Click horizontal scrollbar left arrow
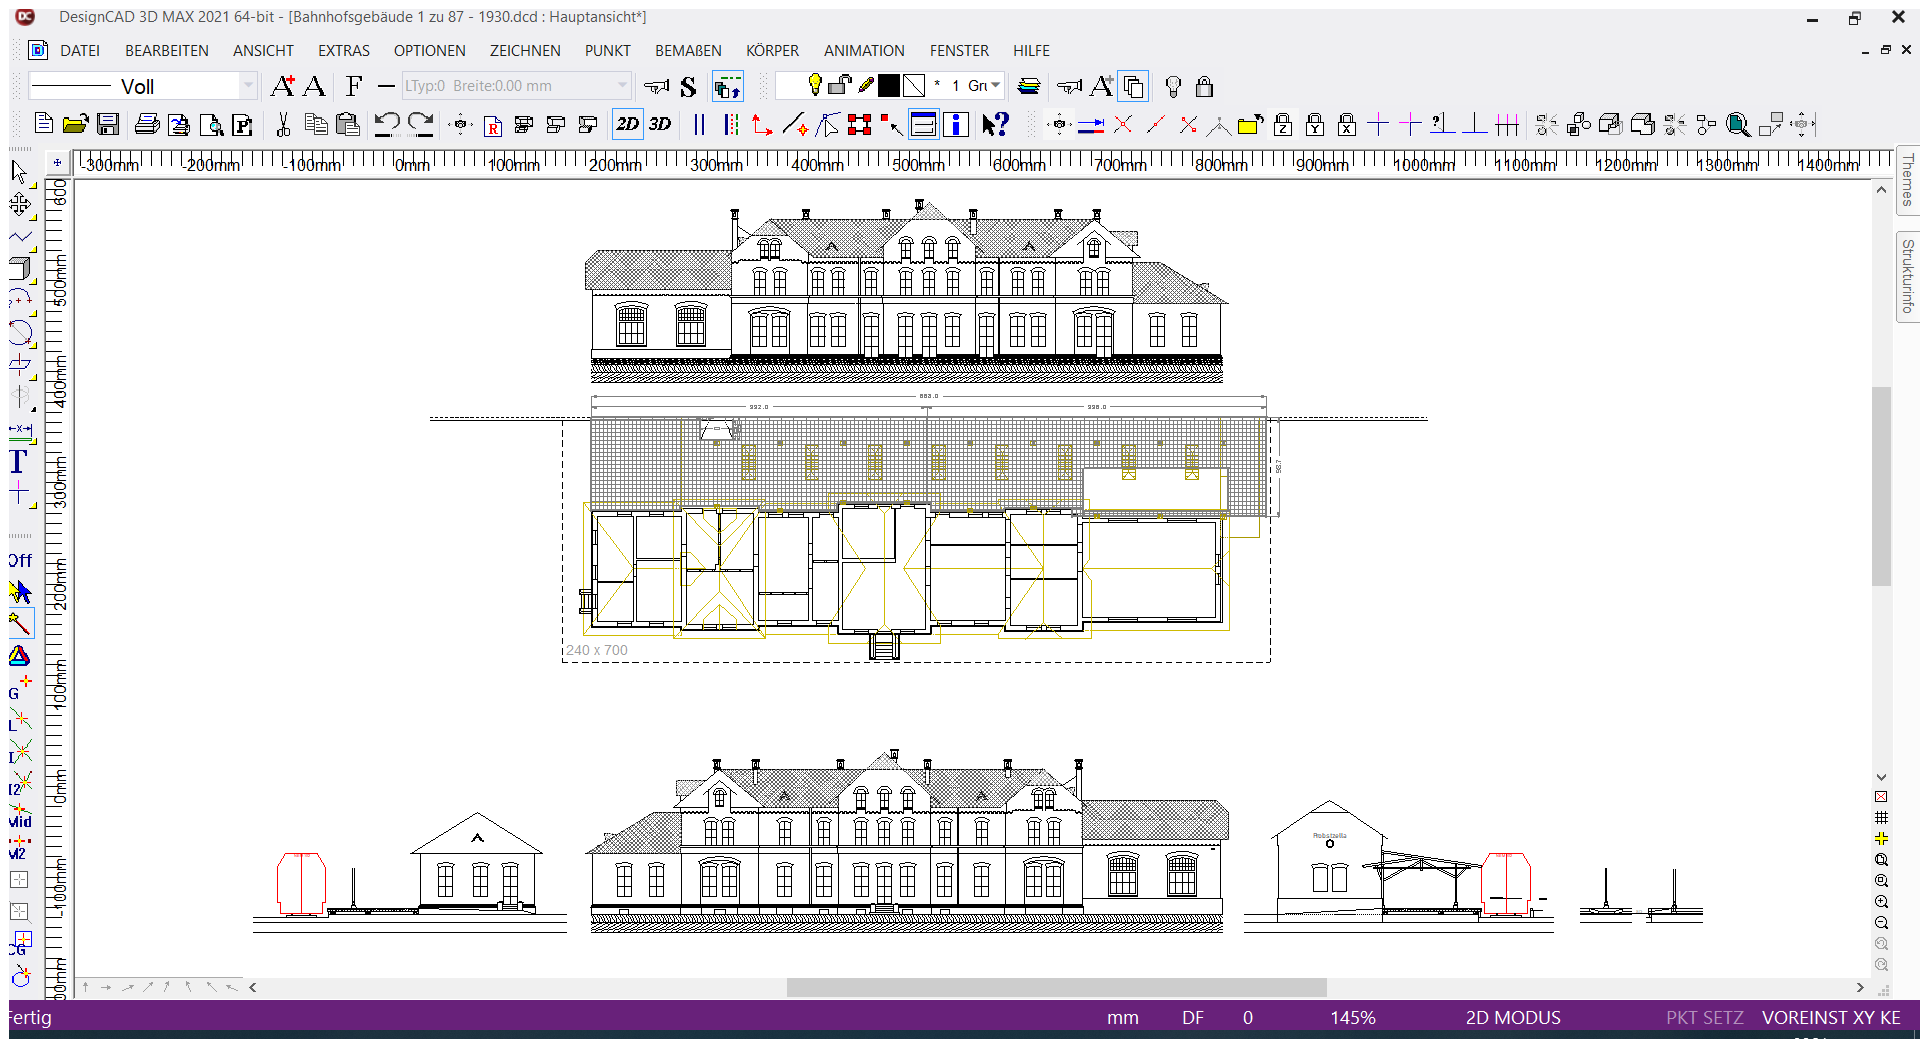The image size is (1920, 1039). click(x=253, y=987)
